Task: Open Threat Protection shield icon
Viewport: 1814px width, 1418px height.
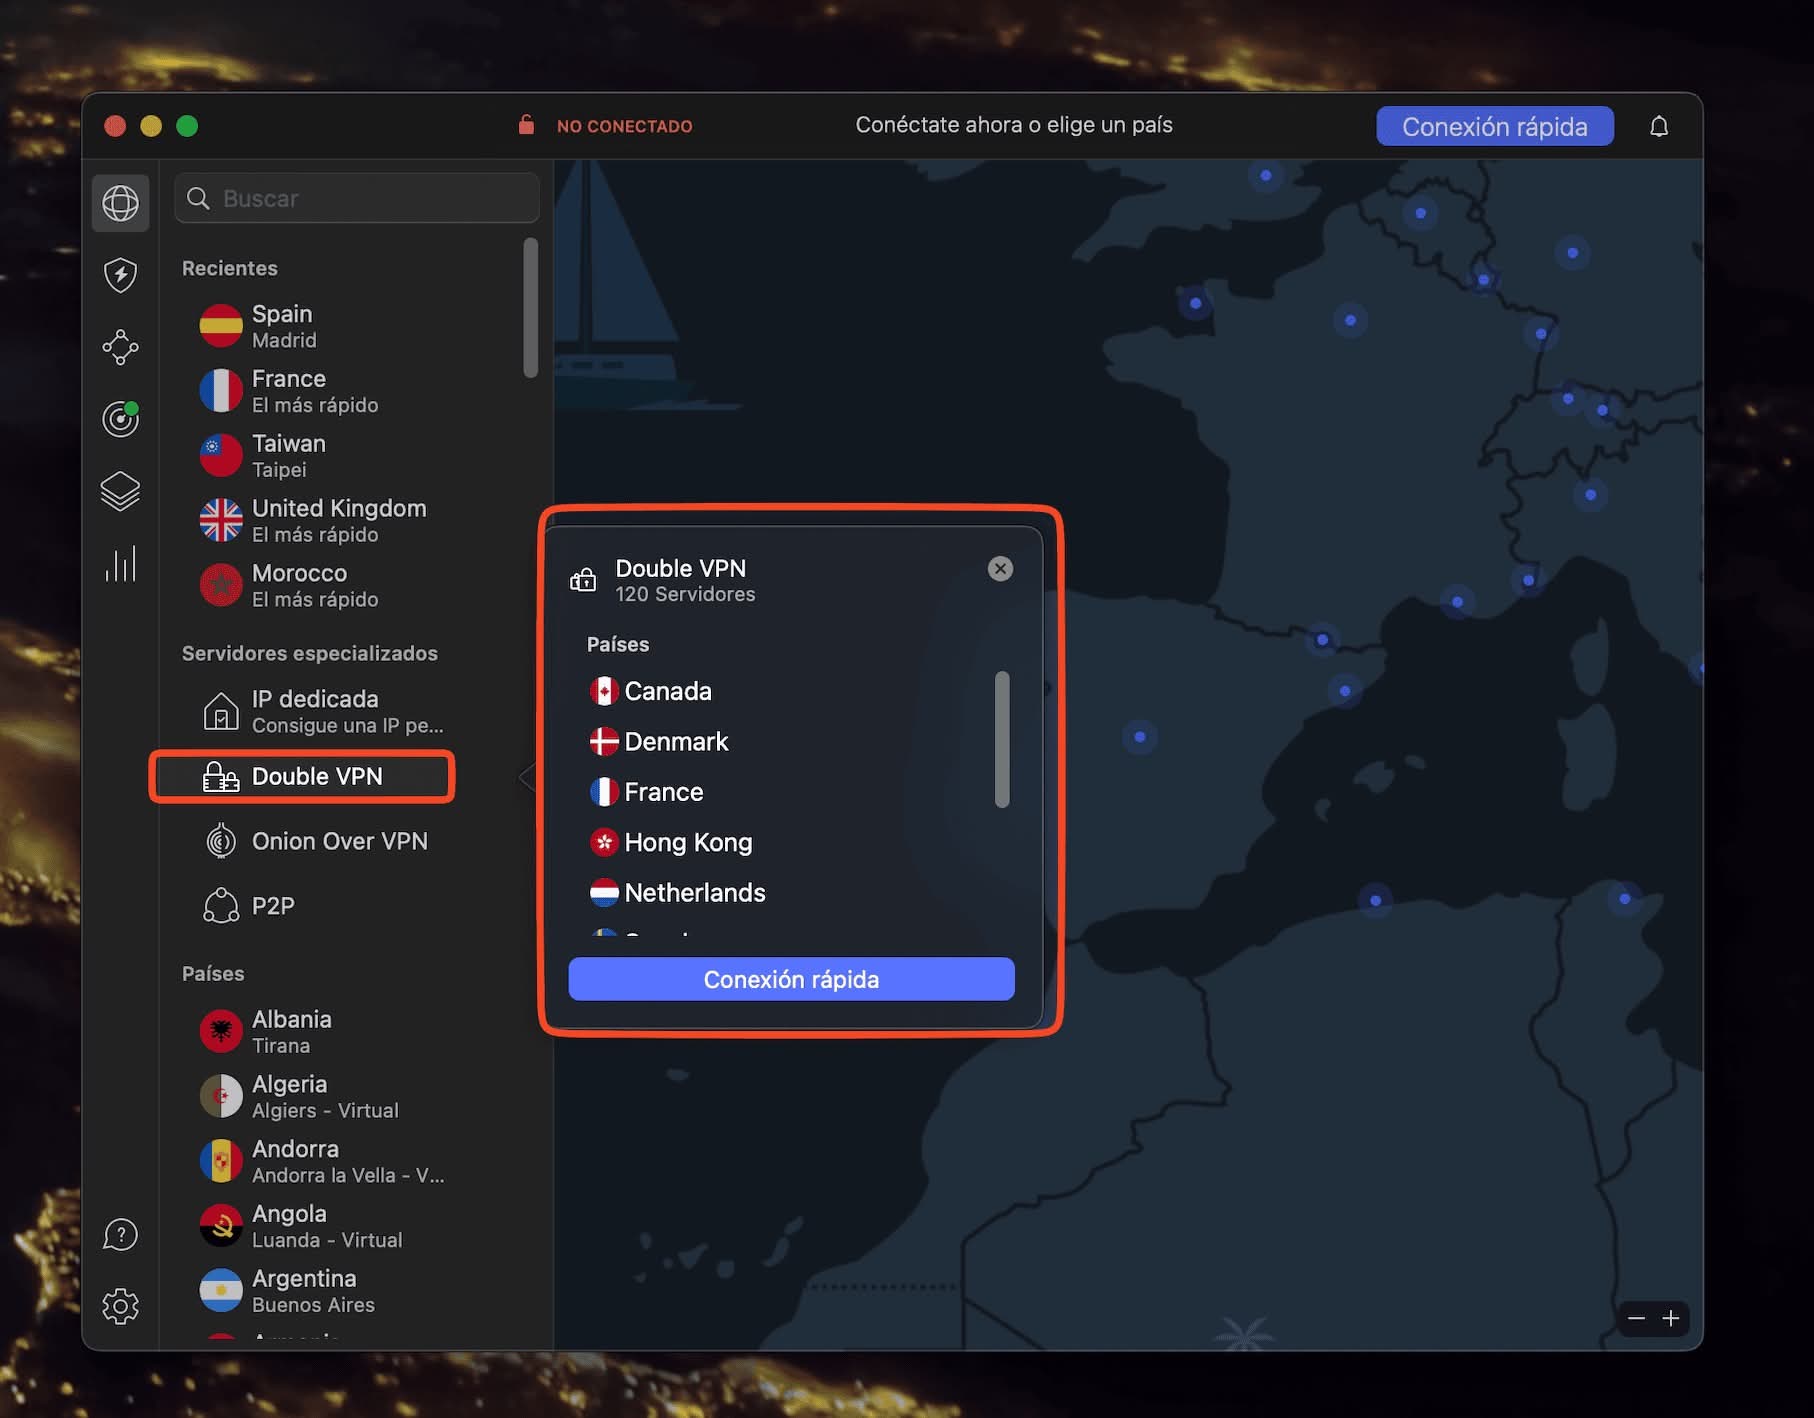Action: pos(120,274)
